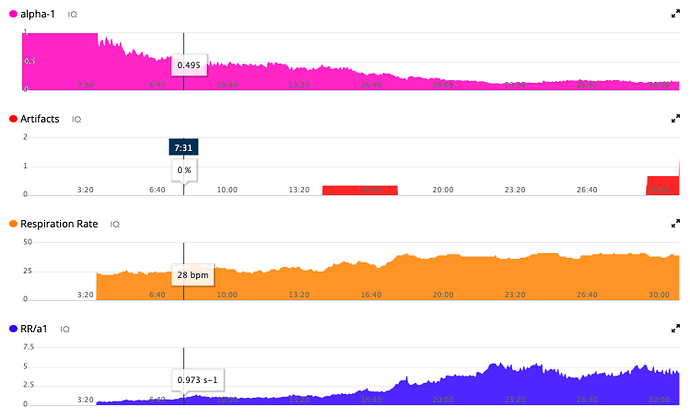Click the 3:20 tick in RR/a1 chart
This screenshot has width=690, height=417.
pyautogui.click(x=85, y=399)
